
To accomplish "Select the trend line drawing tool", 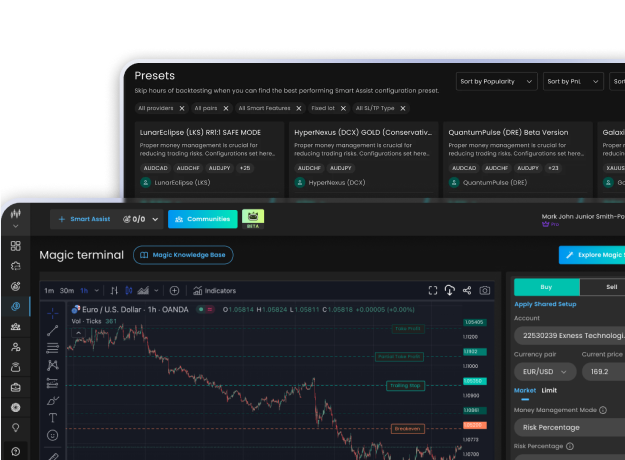I will coord(53,330).
